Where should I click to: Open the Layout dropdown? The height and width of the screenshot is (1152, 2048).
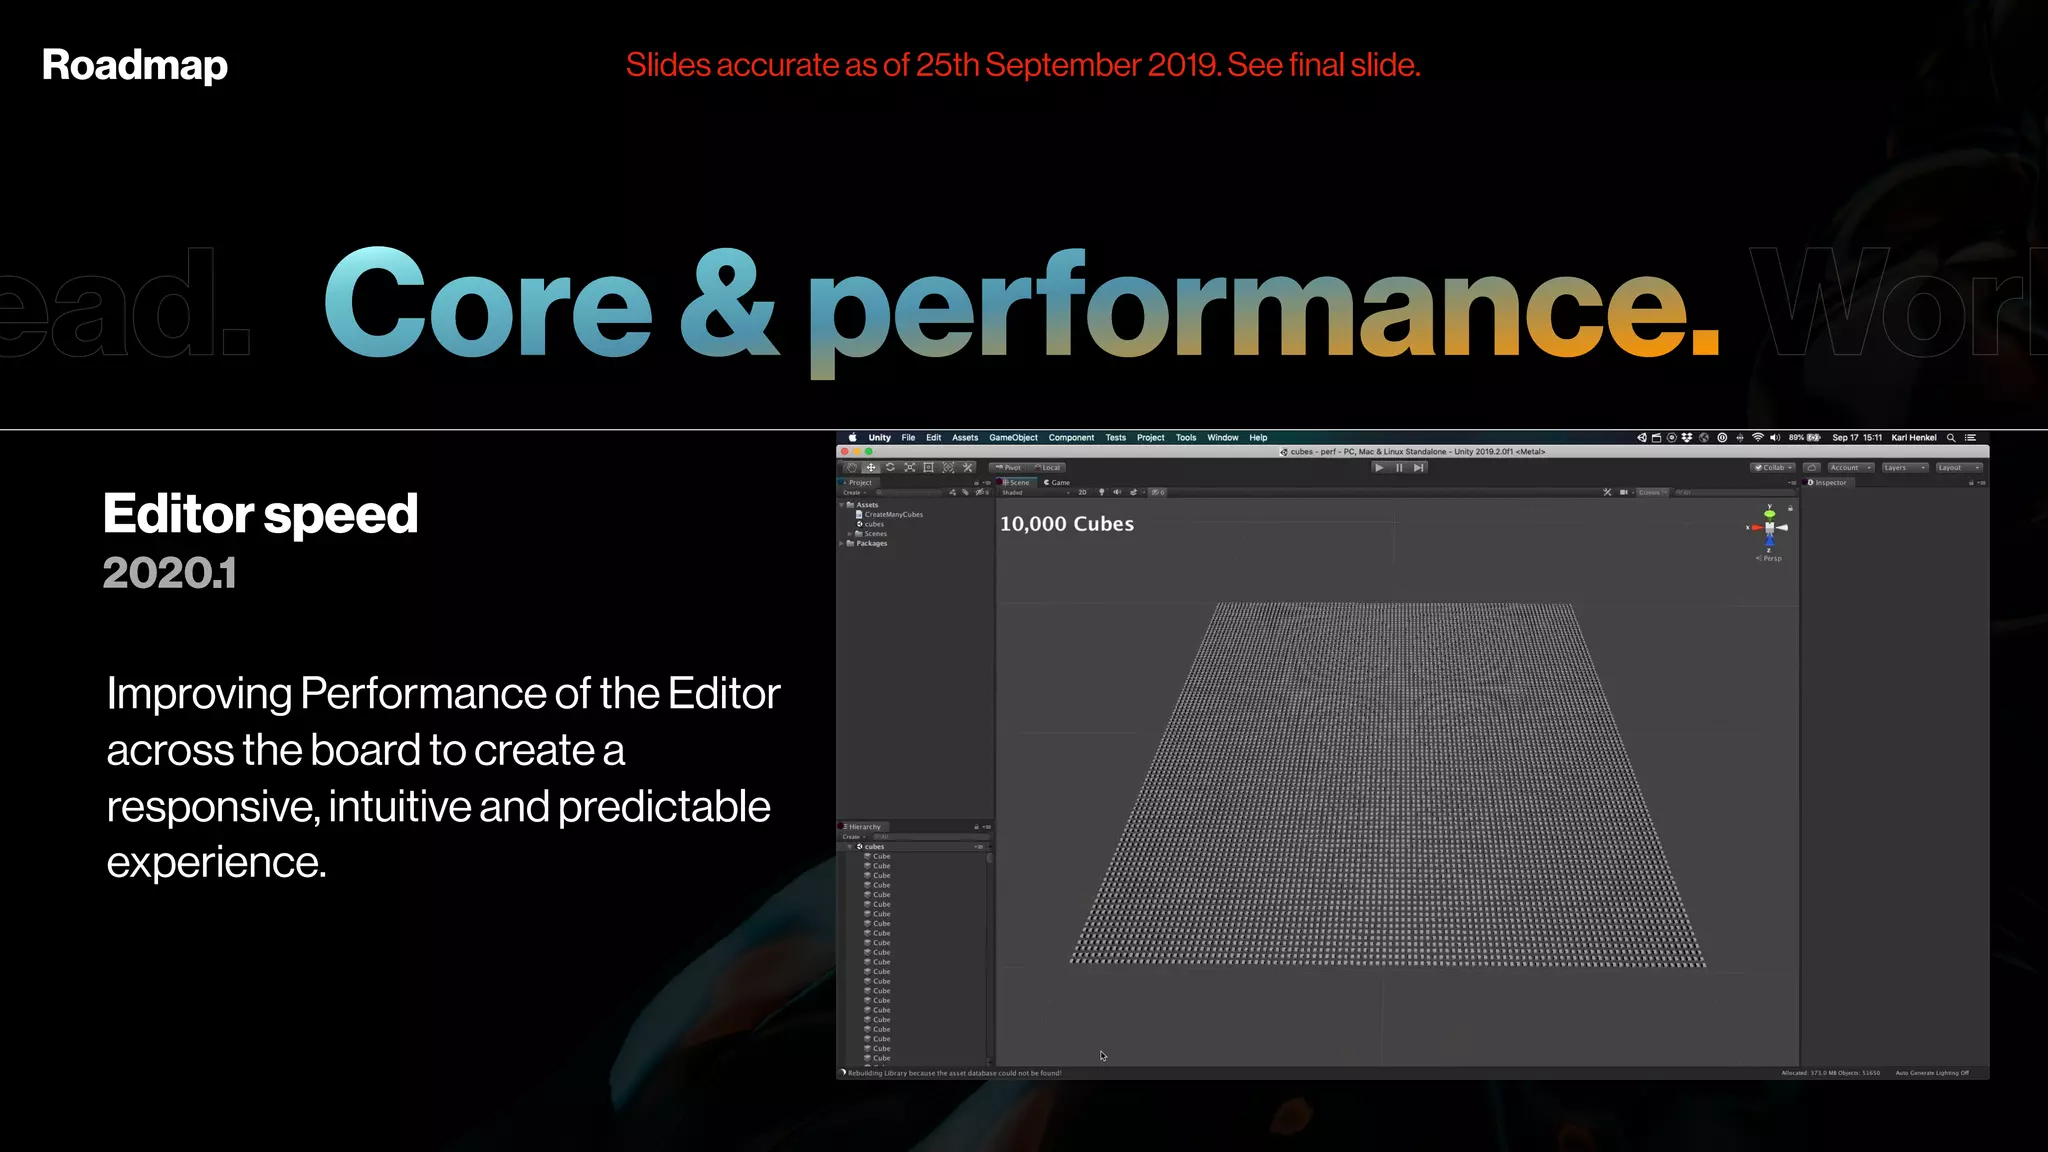point(1958,467)
